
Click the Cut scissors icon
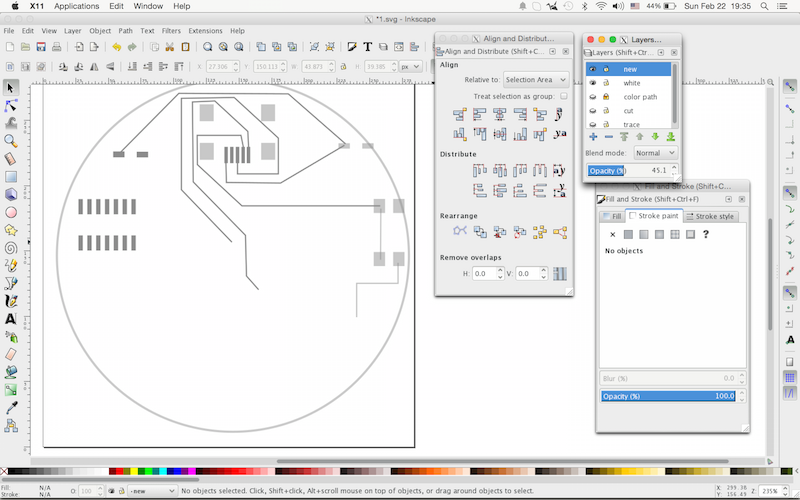[169, 47]
